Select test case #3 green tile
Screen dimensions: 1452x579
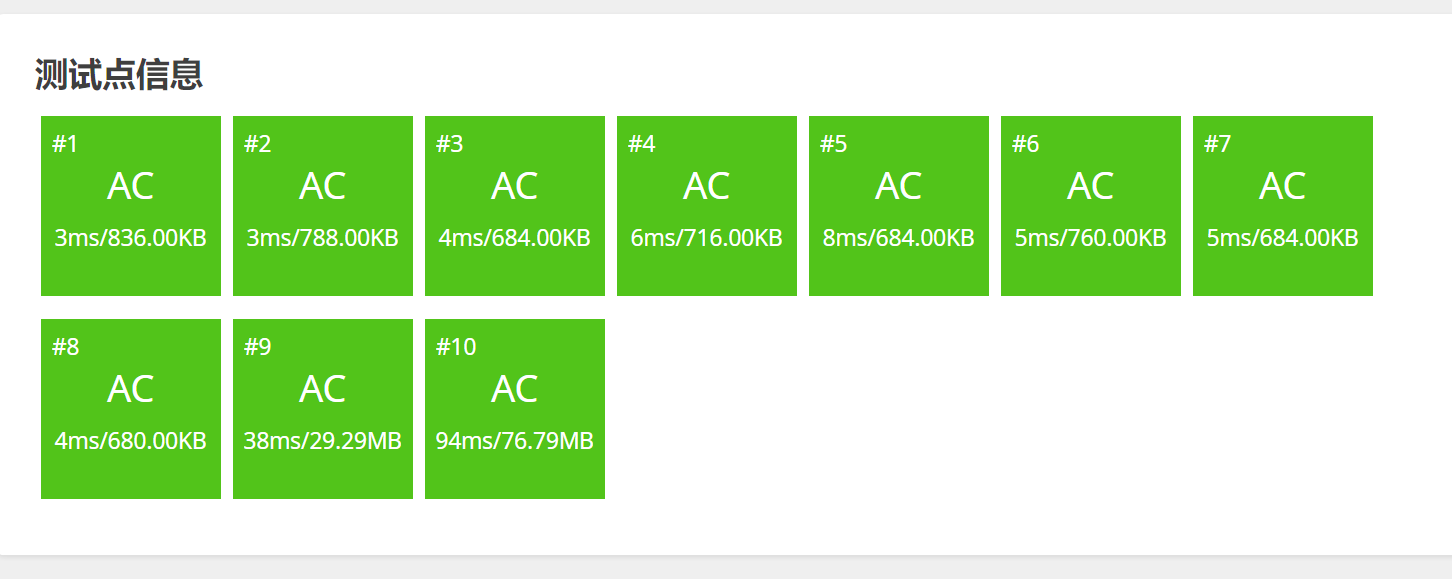515,206
